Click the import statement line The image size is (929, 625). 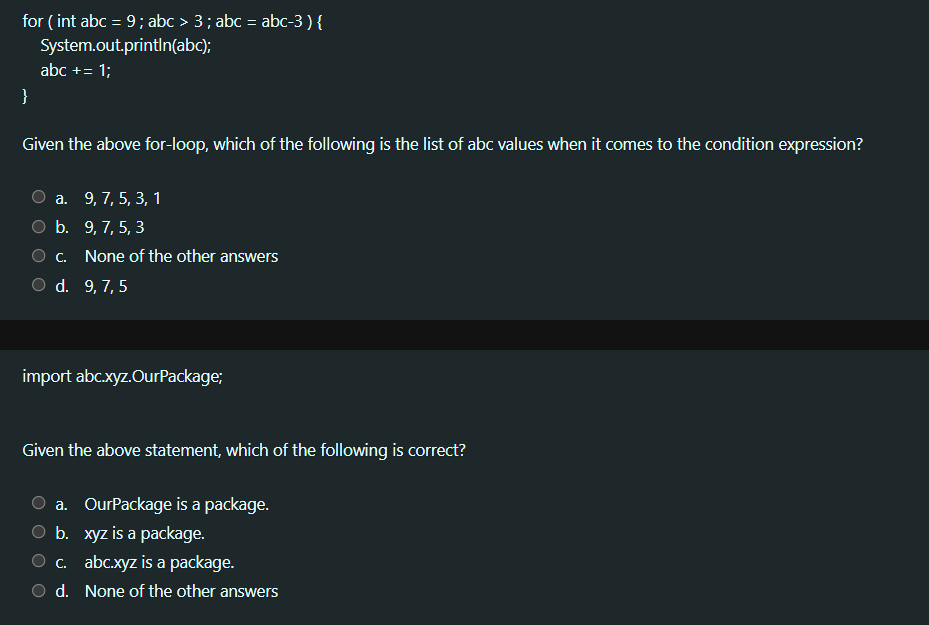click(122, 376)
